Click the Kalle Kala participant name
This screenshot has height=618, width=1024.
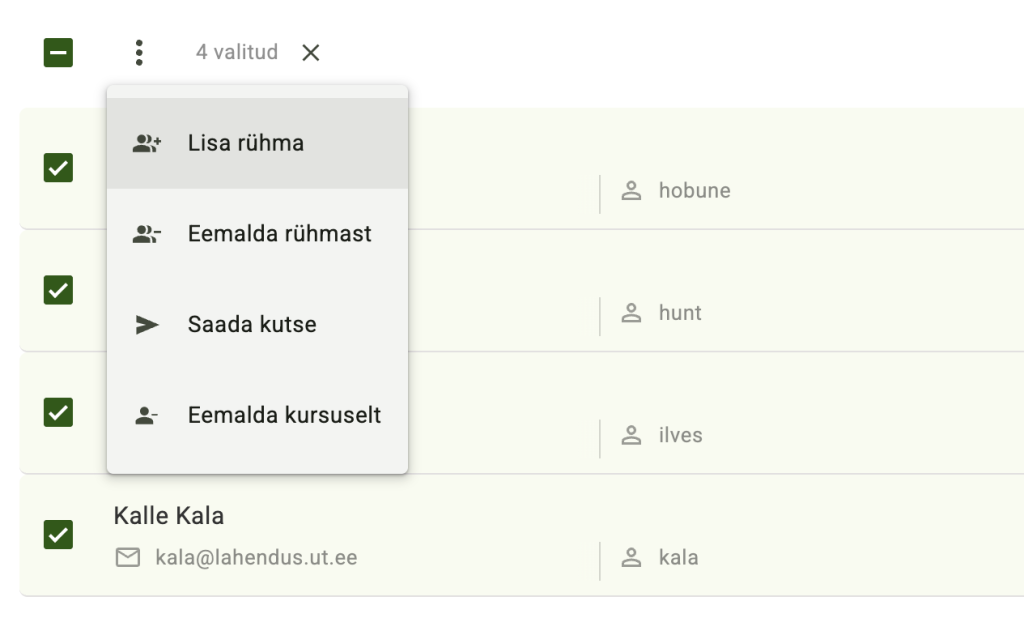[169, 516]
